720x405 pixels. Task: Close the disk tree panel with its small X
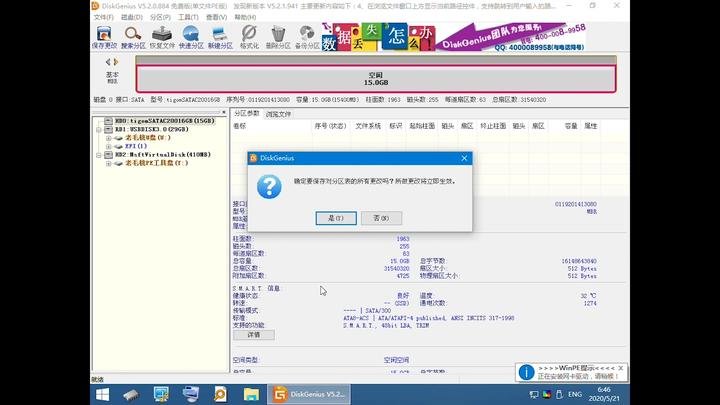(x=224, y=112)
